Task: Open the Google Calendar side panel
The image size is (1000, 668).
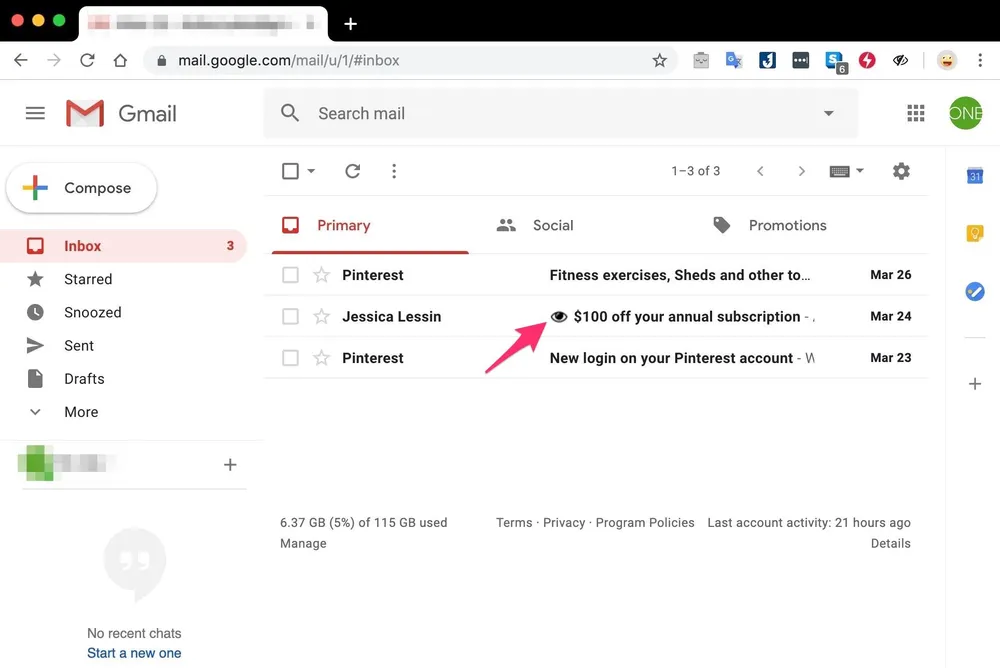Action: [975, 175]
